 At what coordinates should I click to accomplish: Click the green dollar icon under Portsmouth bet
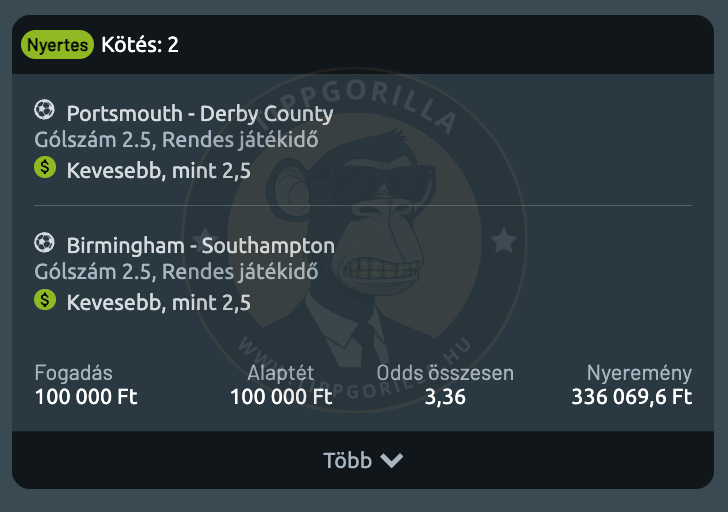point(45,167)
